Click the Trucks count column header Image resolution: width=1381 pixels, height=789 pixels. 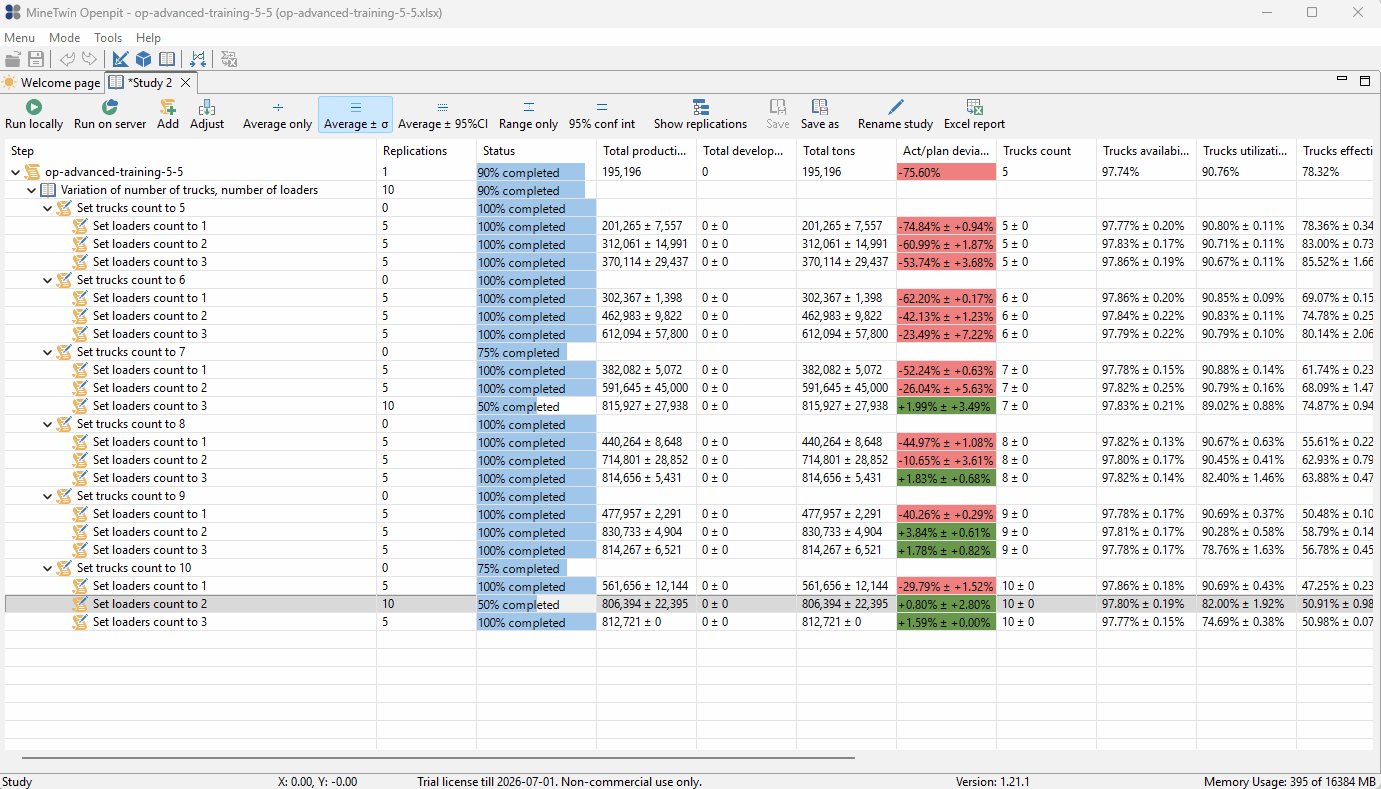[x=1046, y=151]
